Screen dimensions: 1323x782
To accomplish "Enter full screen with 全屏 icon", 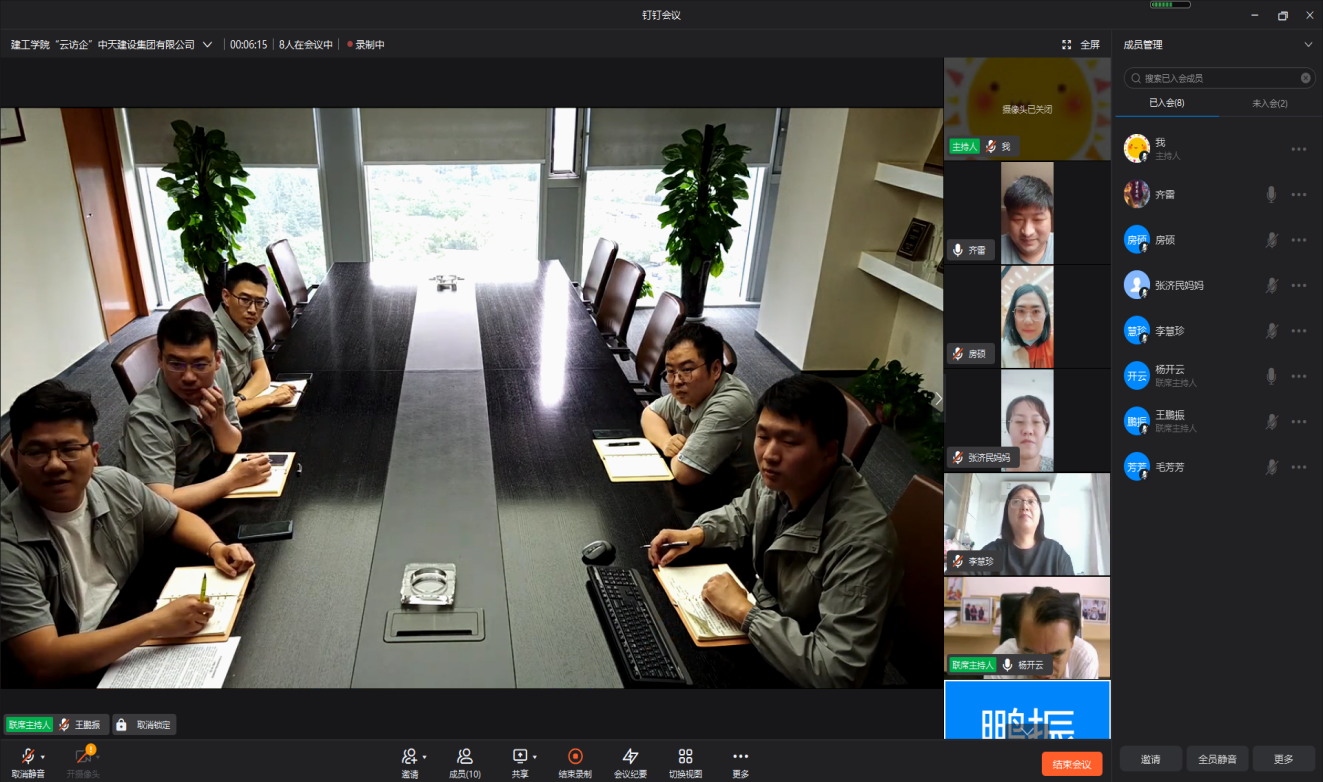I will (1067, 45).
